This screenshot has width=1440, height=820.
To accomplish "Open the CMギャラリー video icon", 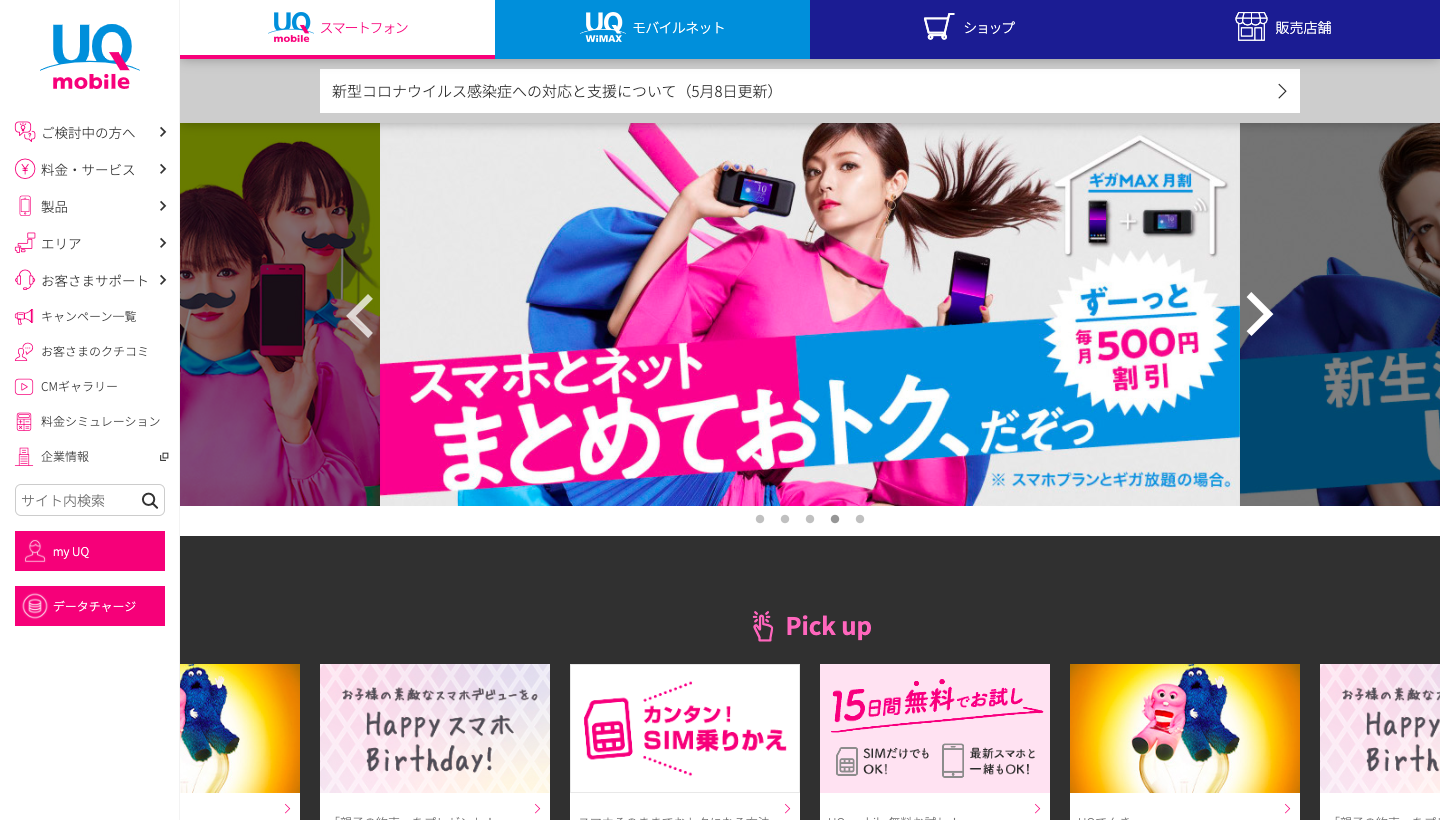I will click(x=23, y=386).
